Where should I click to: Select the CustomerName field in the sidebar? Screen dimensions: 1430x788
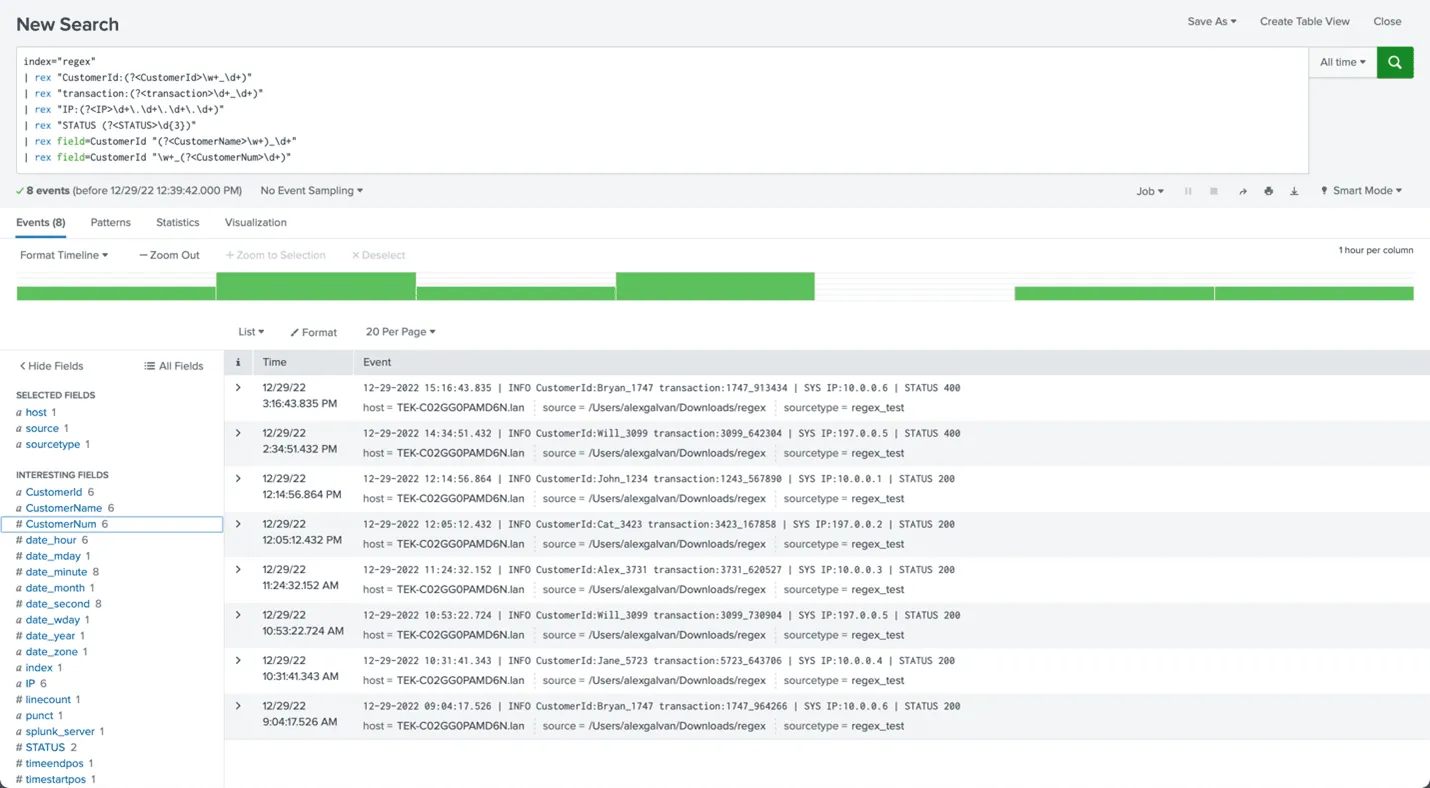(x=63, y=508)
